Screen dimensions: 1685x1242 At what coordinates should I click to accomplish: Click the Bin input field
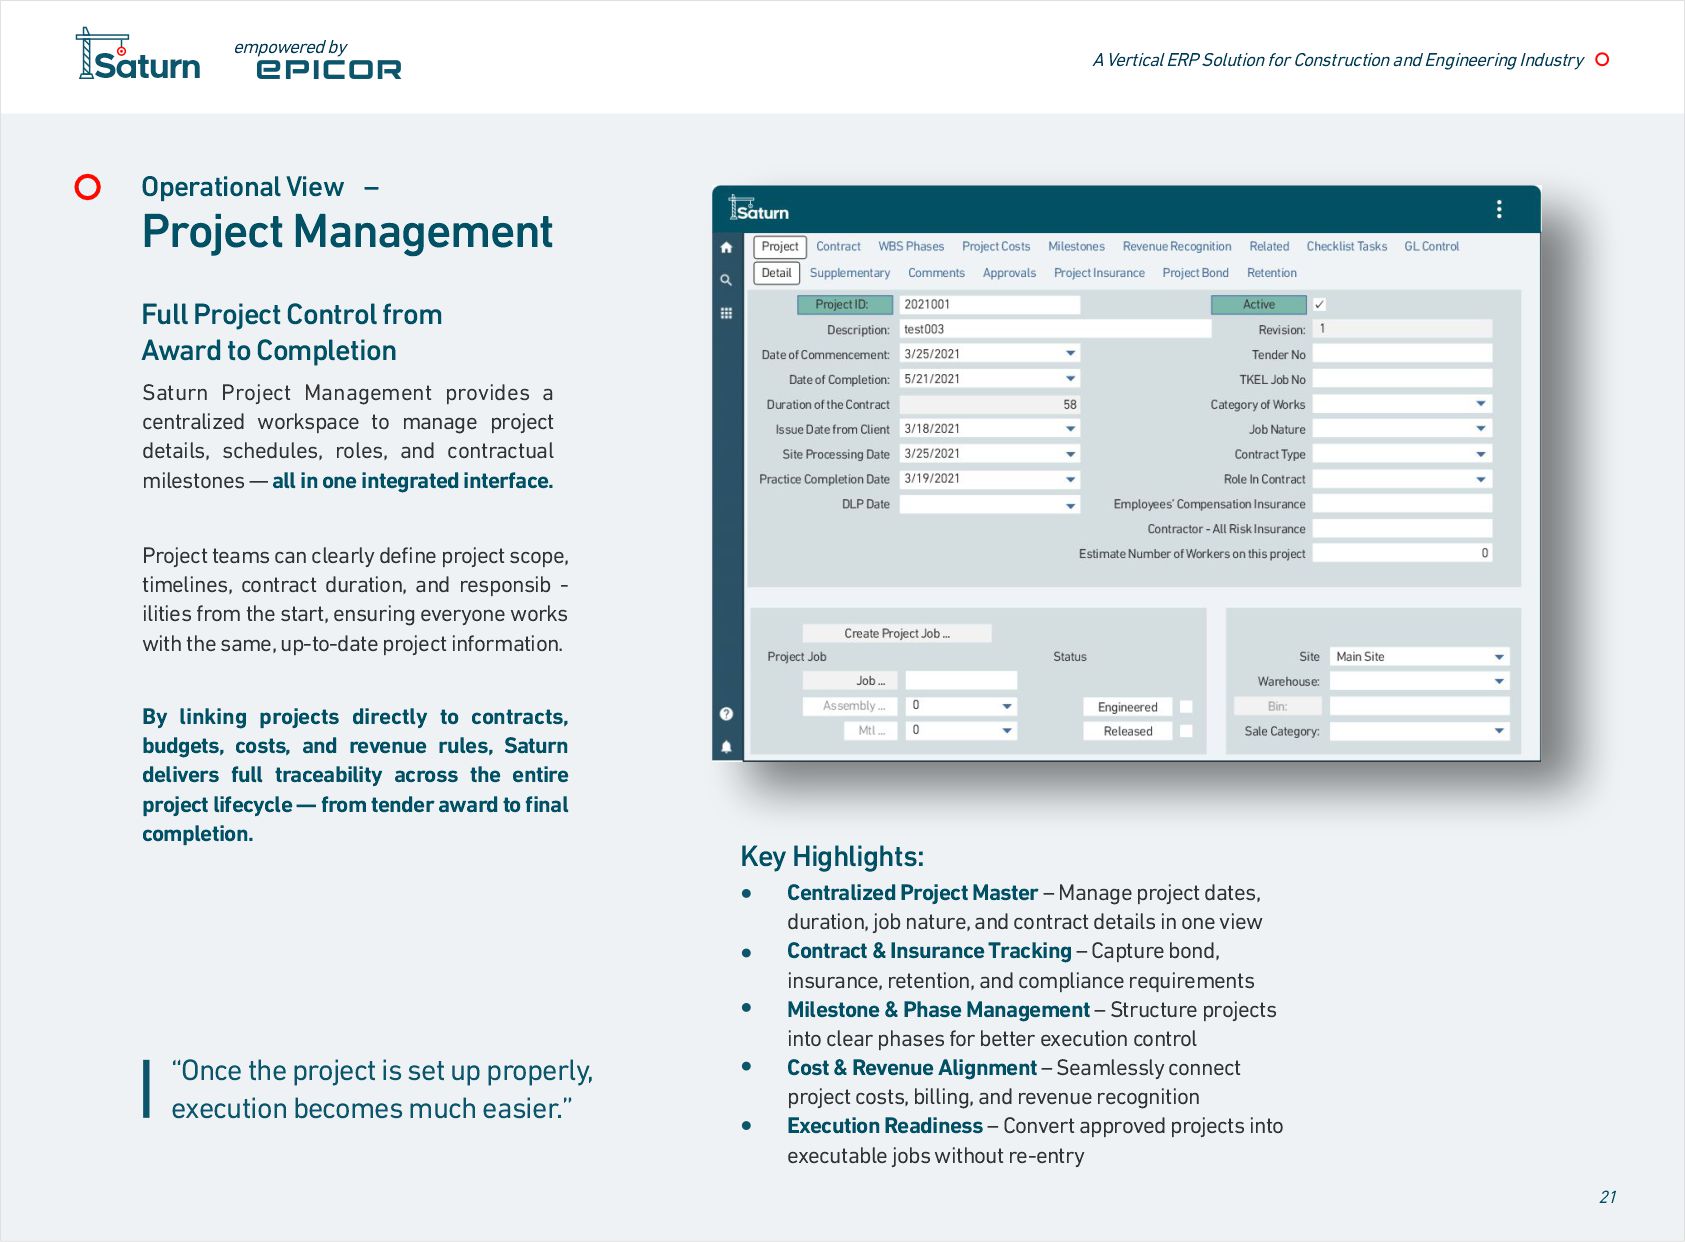[x=1419, y=706]
